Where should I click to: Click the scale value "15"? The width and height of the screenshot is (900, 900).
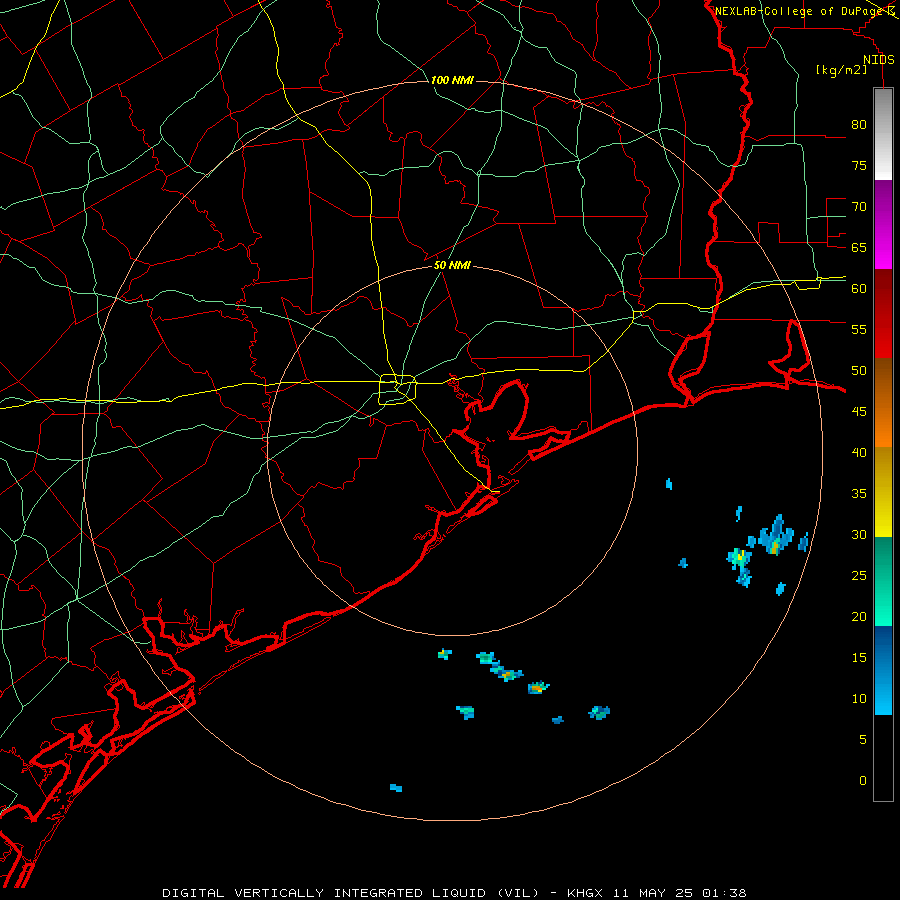859,657
